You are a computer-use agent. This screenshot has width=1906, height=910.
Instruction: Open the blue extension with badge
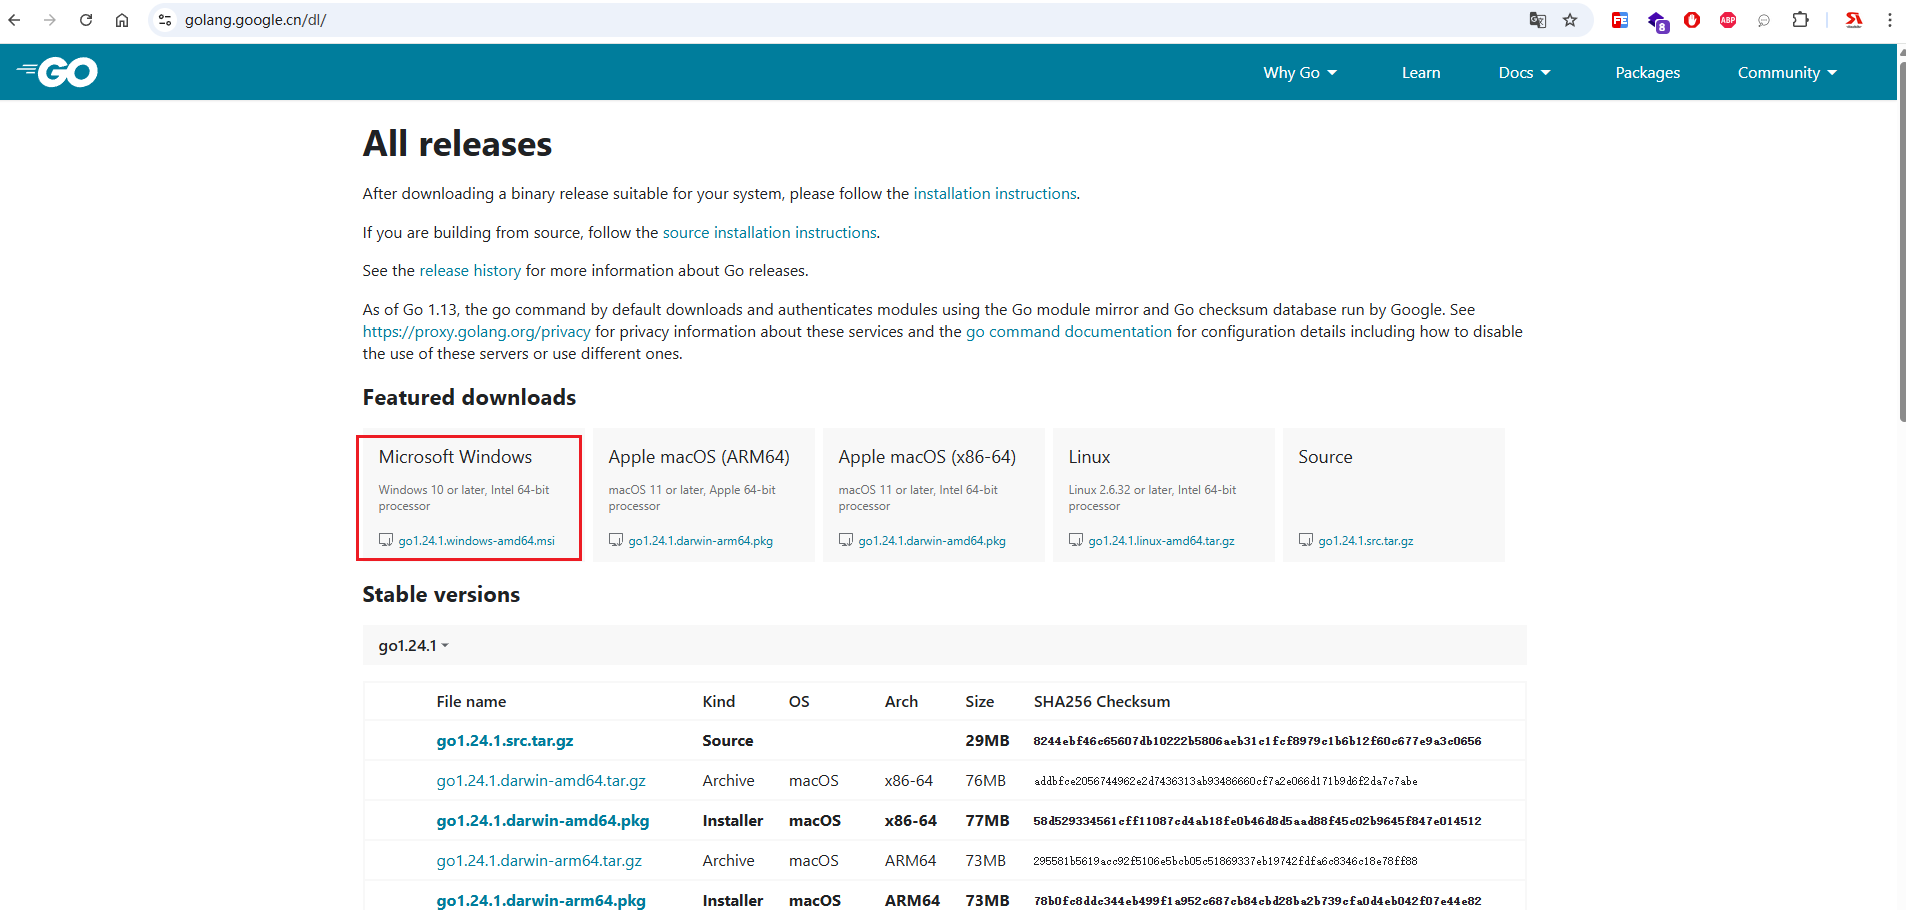tap(1657, 21)
